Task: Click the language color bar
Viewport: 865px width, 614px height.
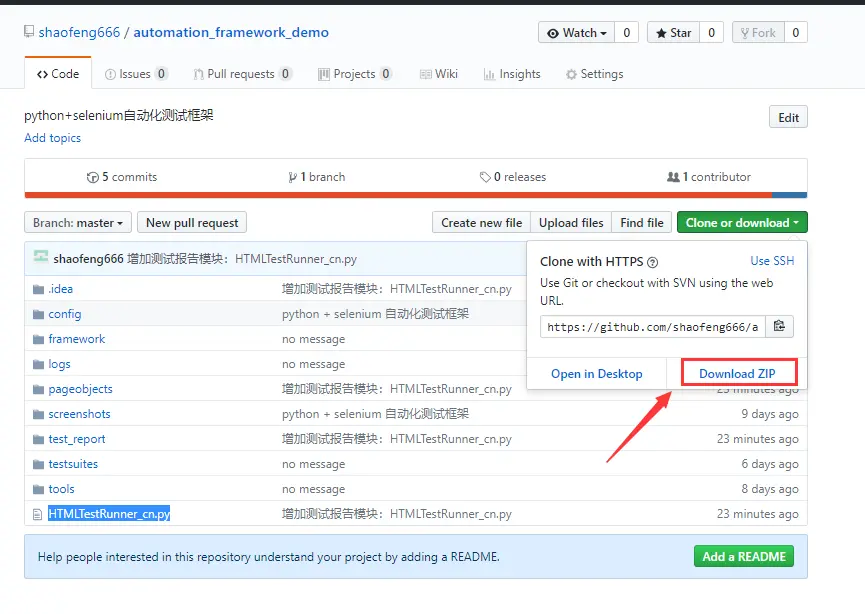Action: [416, 195]
